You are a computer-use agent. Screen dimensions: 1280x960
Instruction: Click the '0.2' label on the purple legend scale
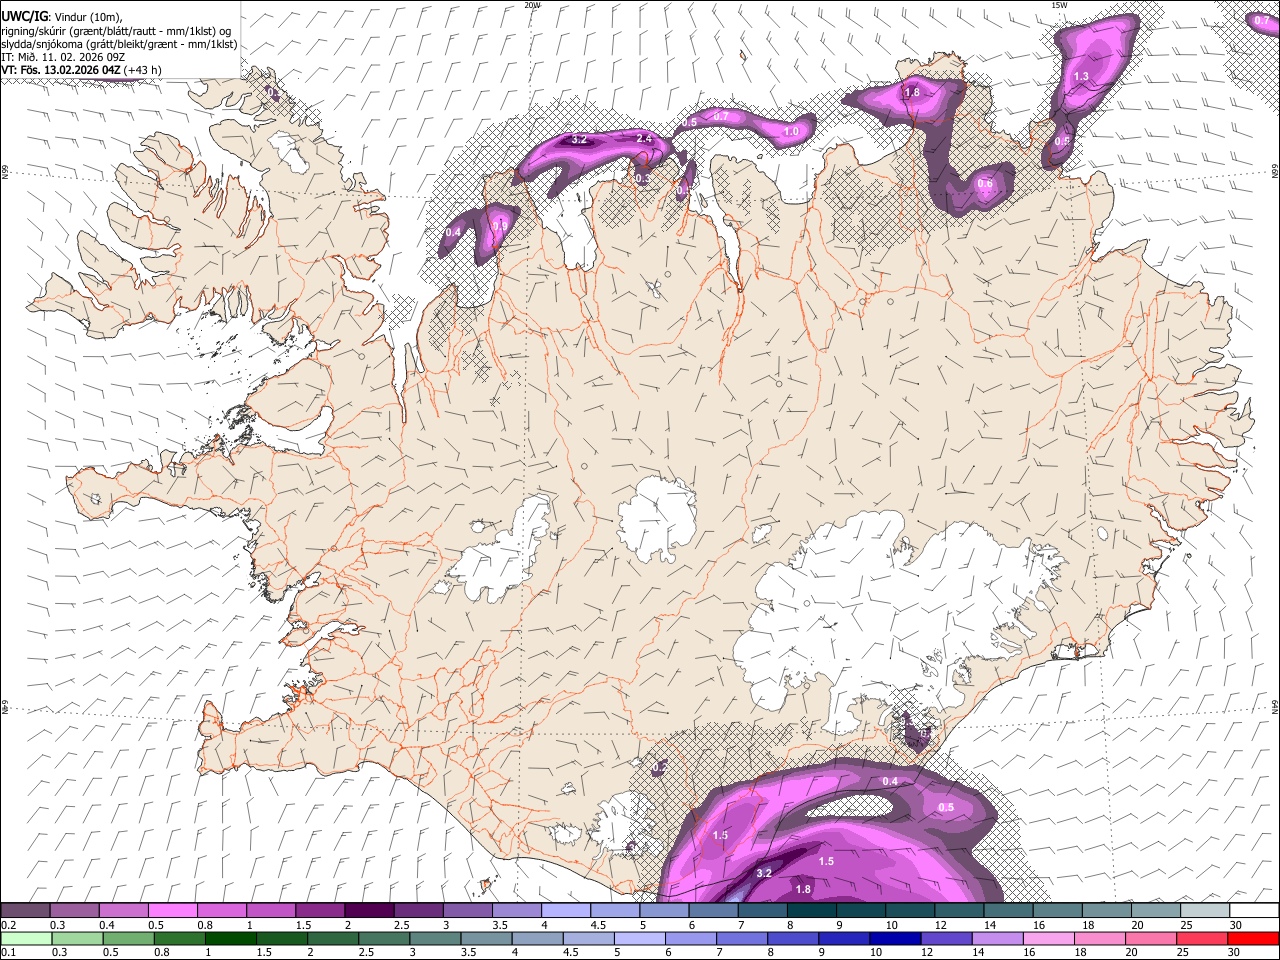[x=8, y=925]
